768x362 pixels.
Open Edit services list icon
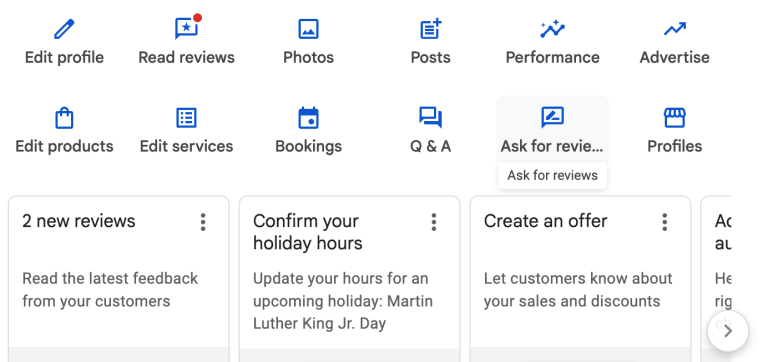click(186, 118)
